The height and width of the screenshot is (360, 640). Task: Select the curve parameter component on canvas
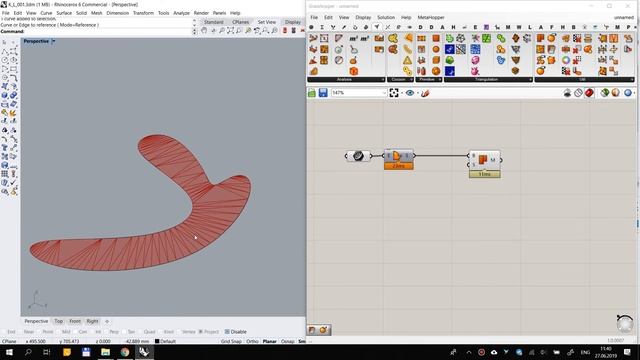(358, 156)
